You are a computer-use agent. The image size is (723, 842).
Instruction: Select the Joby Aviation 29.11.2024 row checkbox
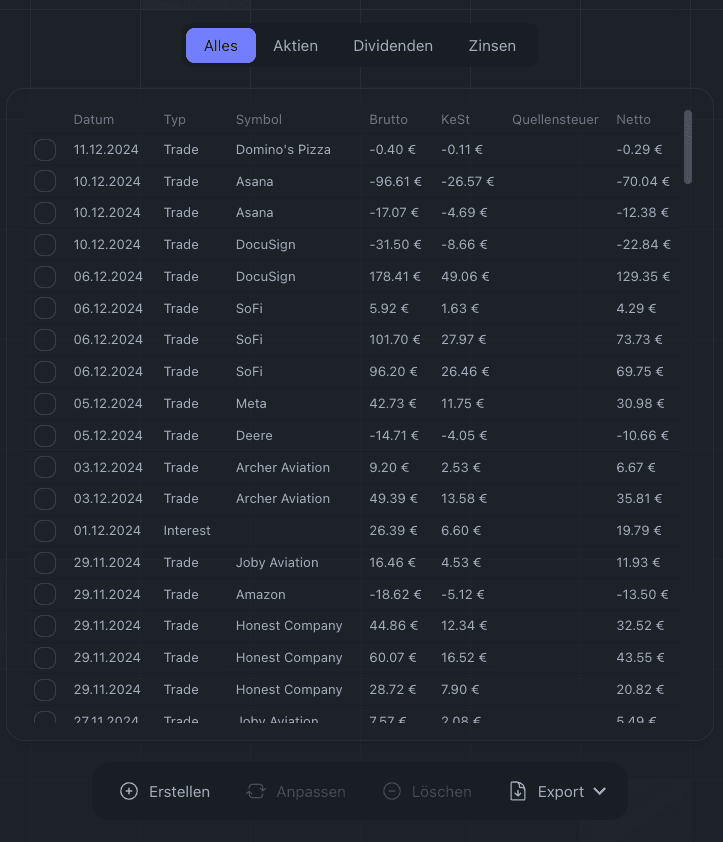(x=45, y=563)
